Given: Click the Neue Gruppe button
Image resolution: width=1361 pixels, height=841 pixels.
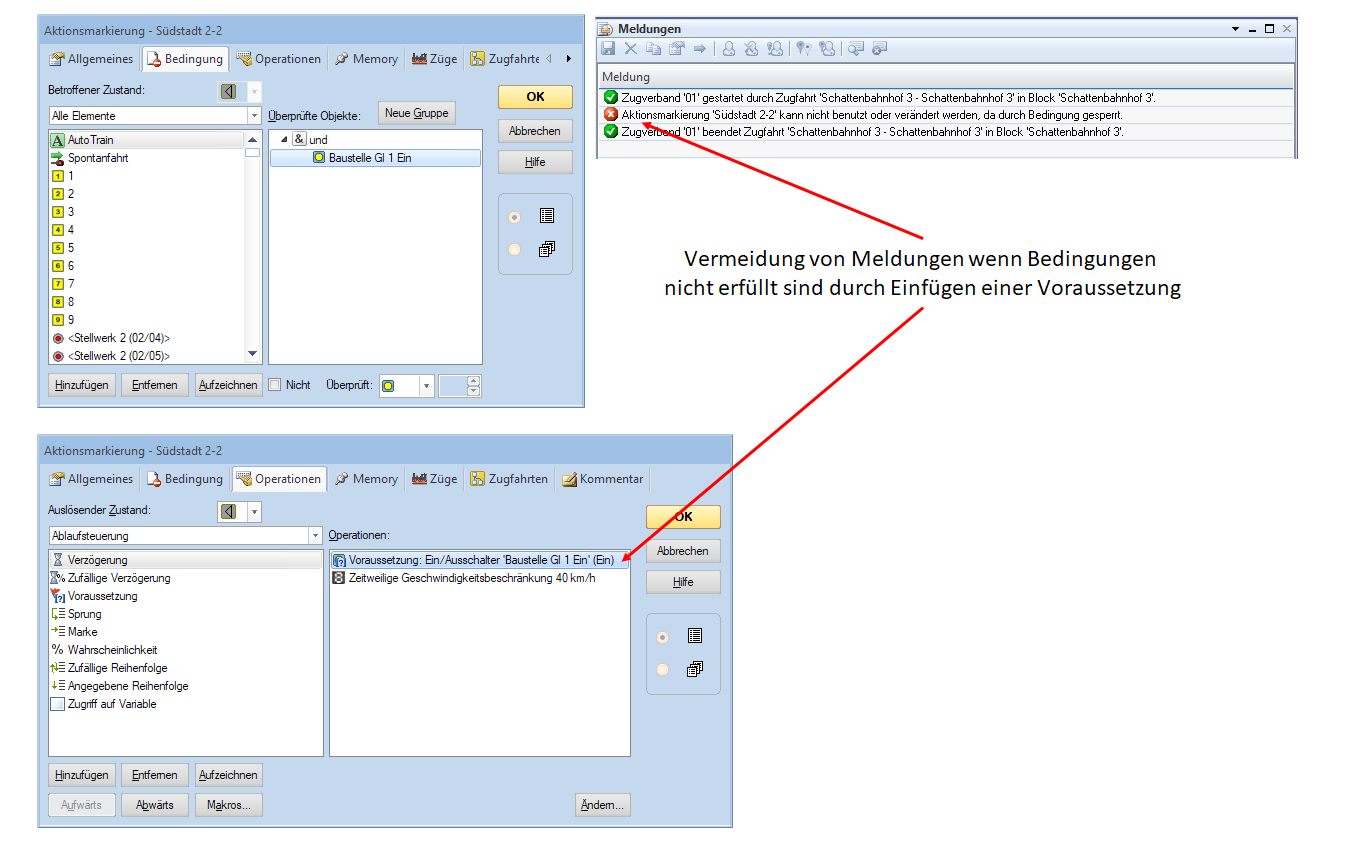Looking at the screenshot, I should click(416, 113).
